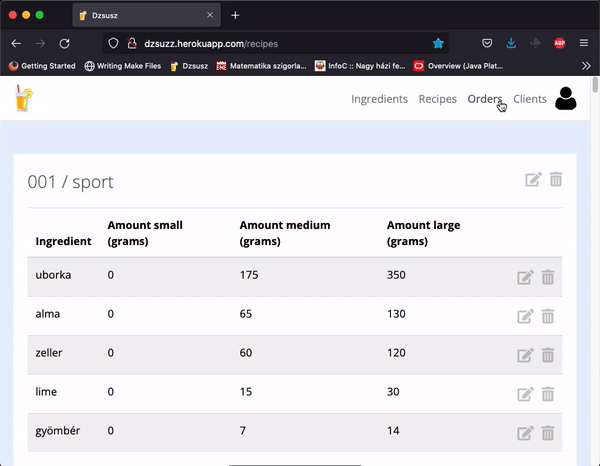Show more bookmarks overflow chevron
This screenshot has height=466, width=600.
coord(585,66)
